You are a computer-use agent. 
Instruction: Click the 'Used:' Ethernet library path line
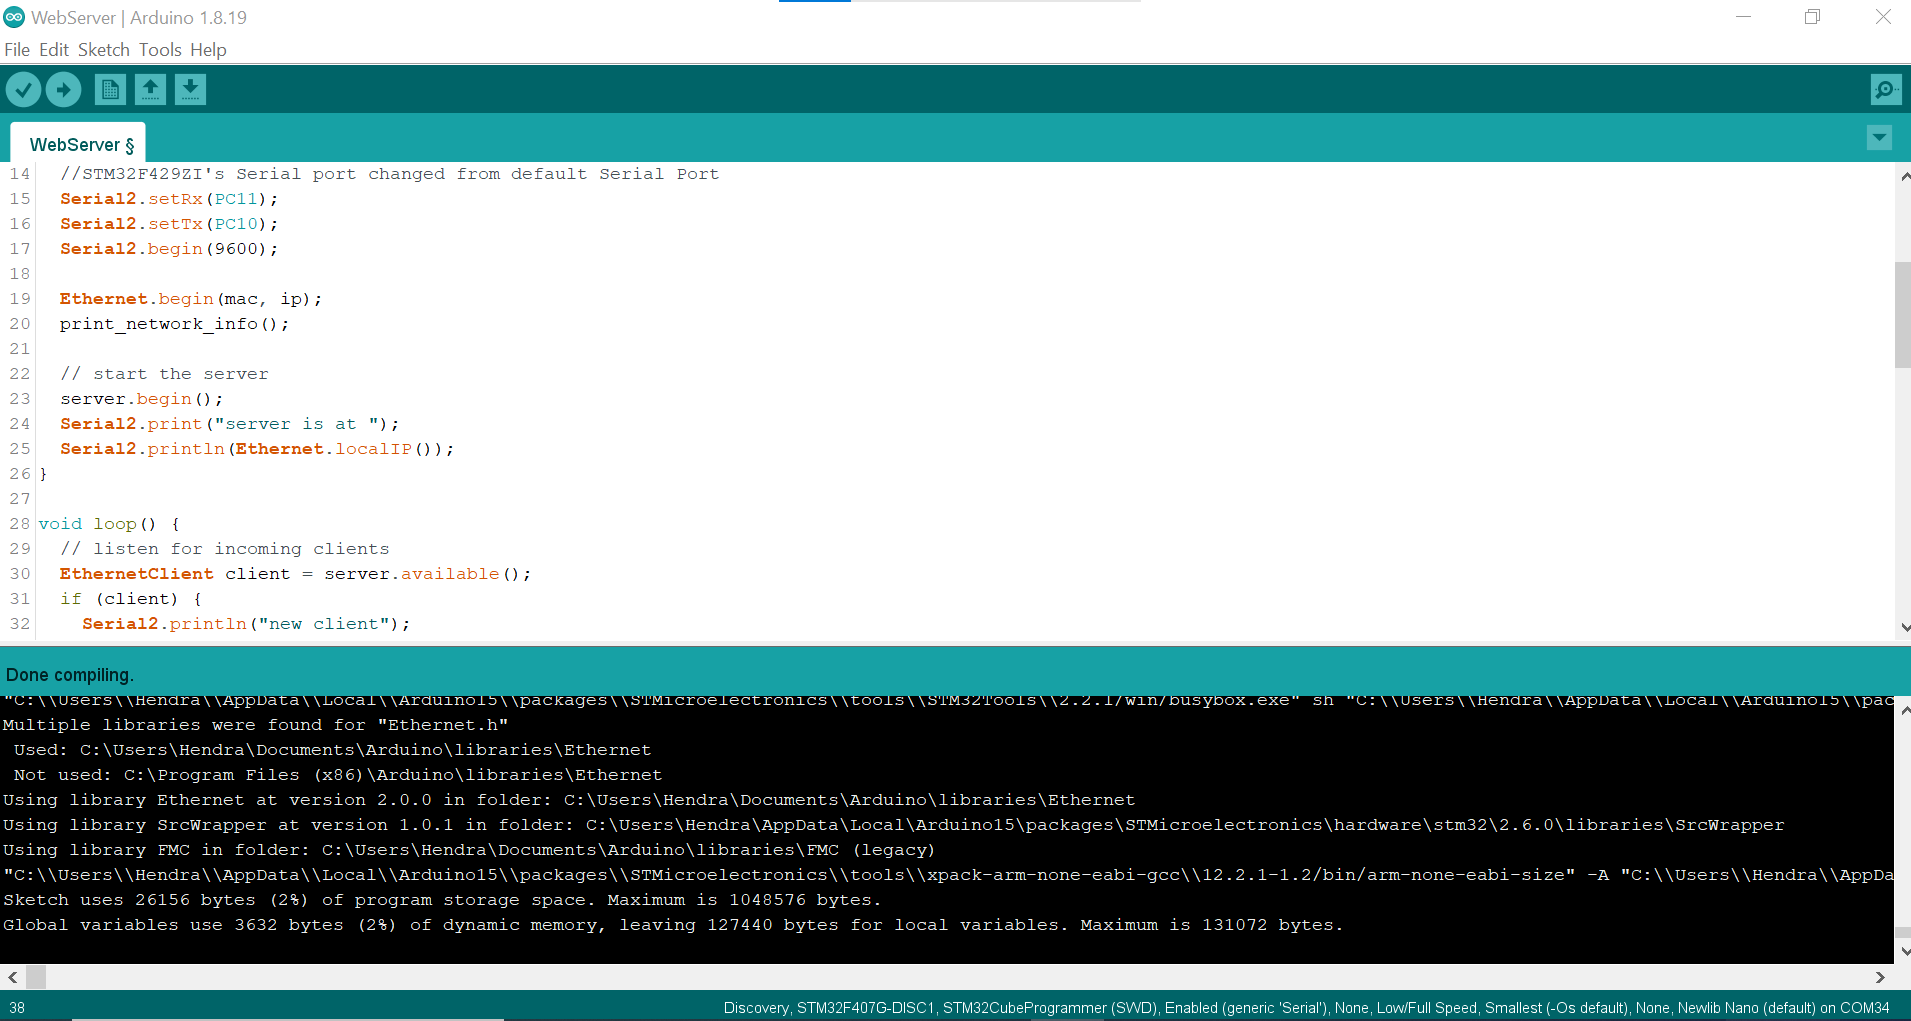pos(332,750)
